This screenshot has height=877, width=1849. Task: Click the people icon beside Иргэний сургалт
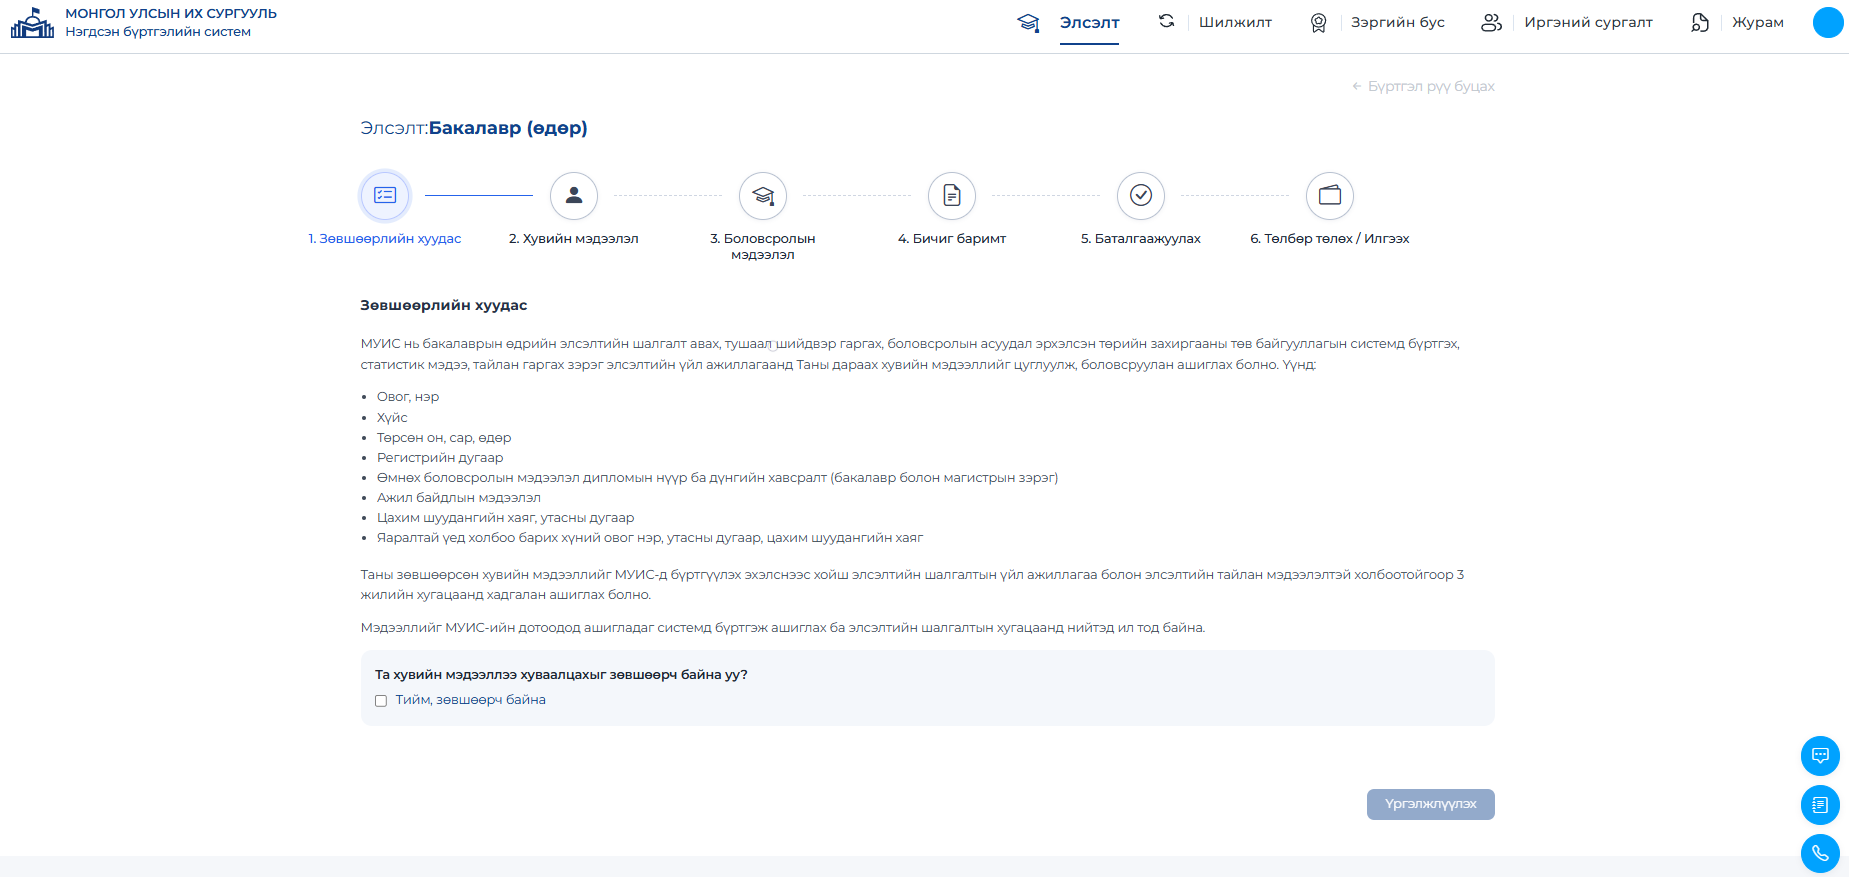click(x=1491, y=22)
